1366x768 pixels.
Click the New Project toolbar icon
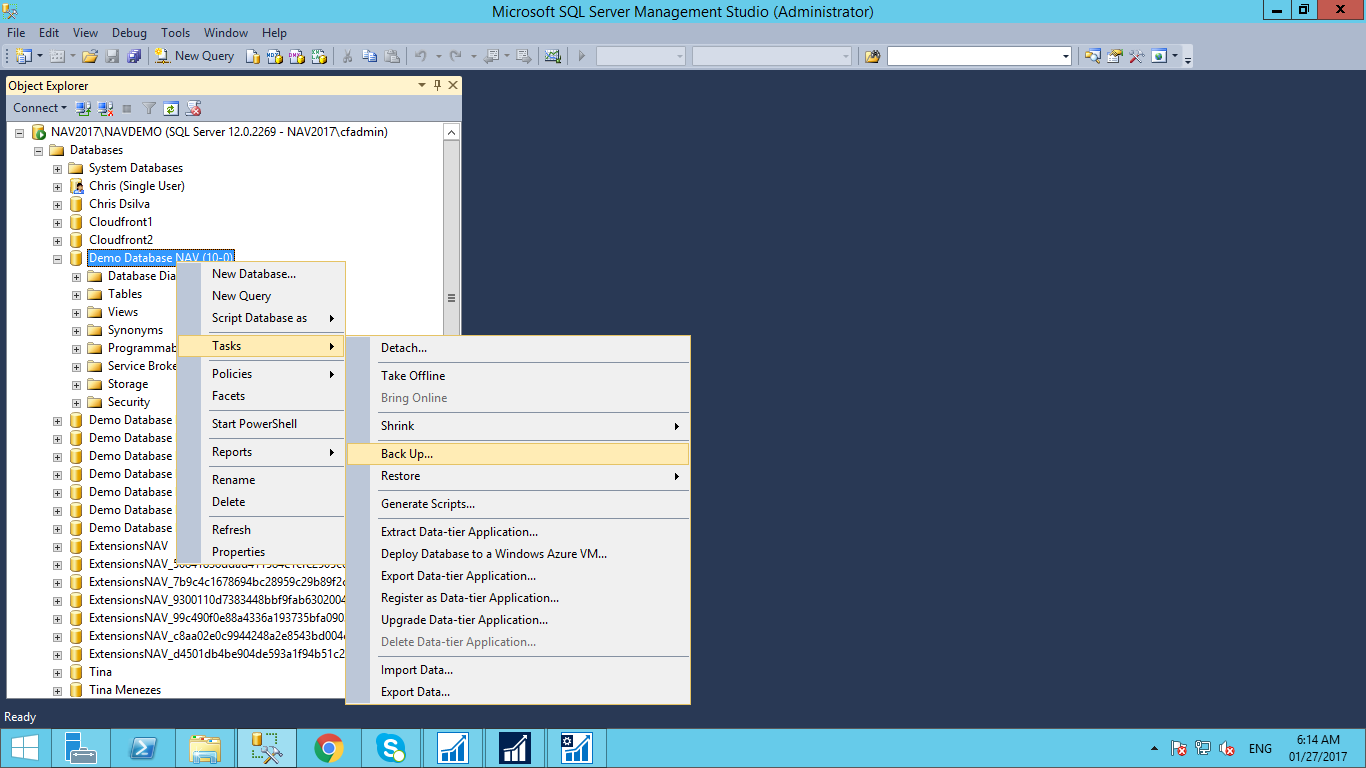tap(23, 56)
